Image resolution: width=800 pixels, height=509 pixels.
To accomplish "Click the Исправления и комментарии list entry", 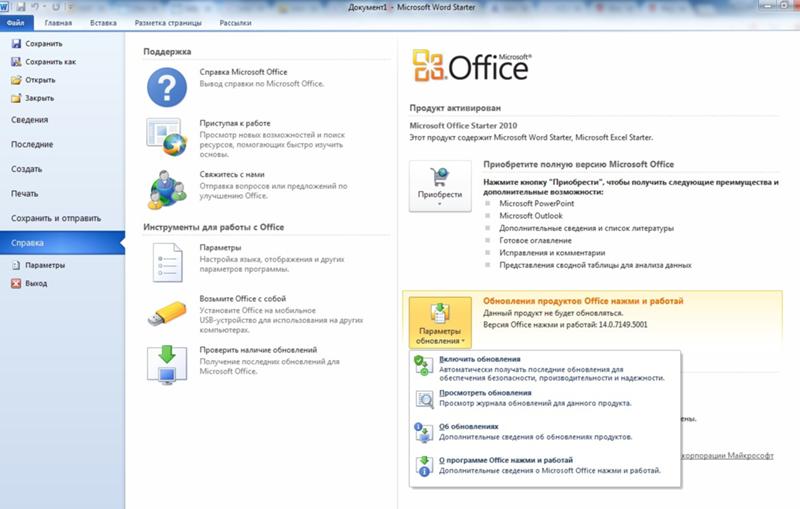I will pyautogui.click(x=552, y=252).
